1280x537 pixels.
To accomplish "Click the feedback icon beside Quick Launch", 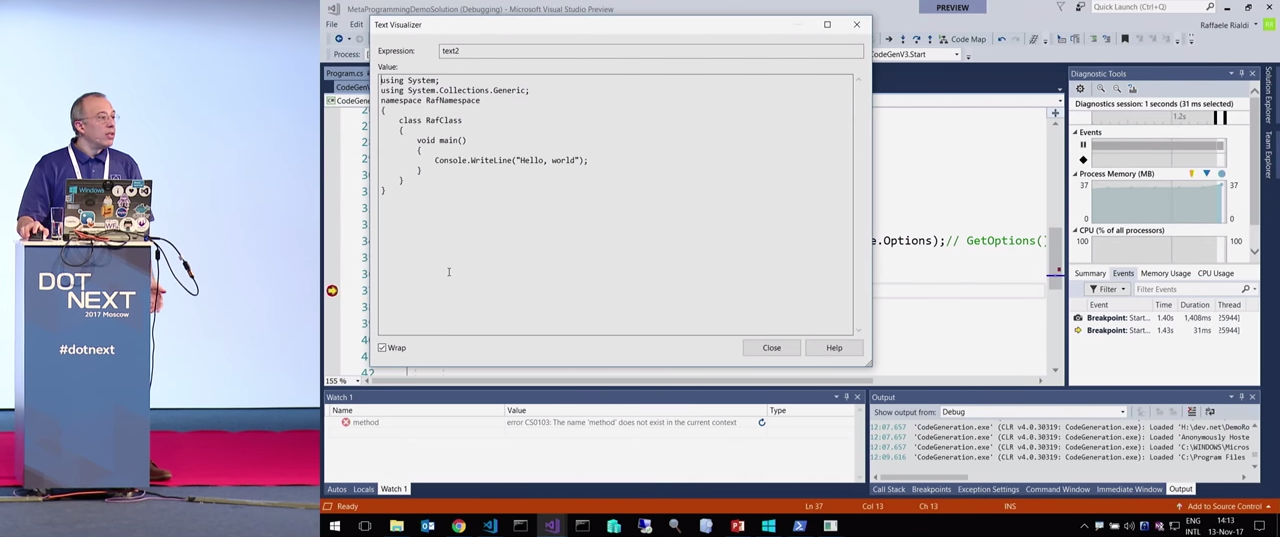I will [x=1079, y=7].
